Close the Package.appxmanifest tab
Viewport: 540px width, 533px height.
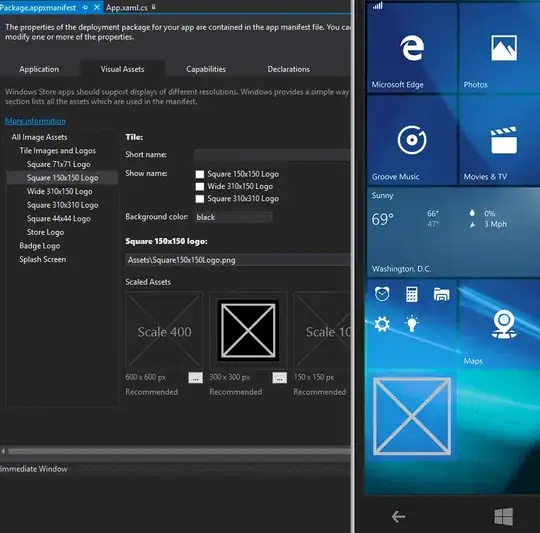pos(97,7)
